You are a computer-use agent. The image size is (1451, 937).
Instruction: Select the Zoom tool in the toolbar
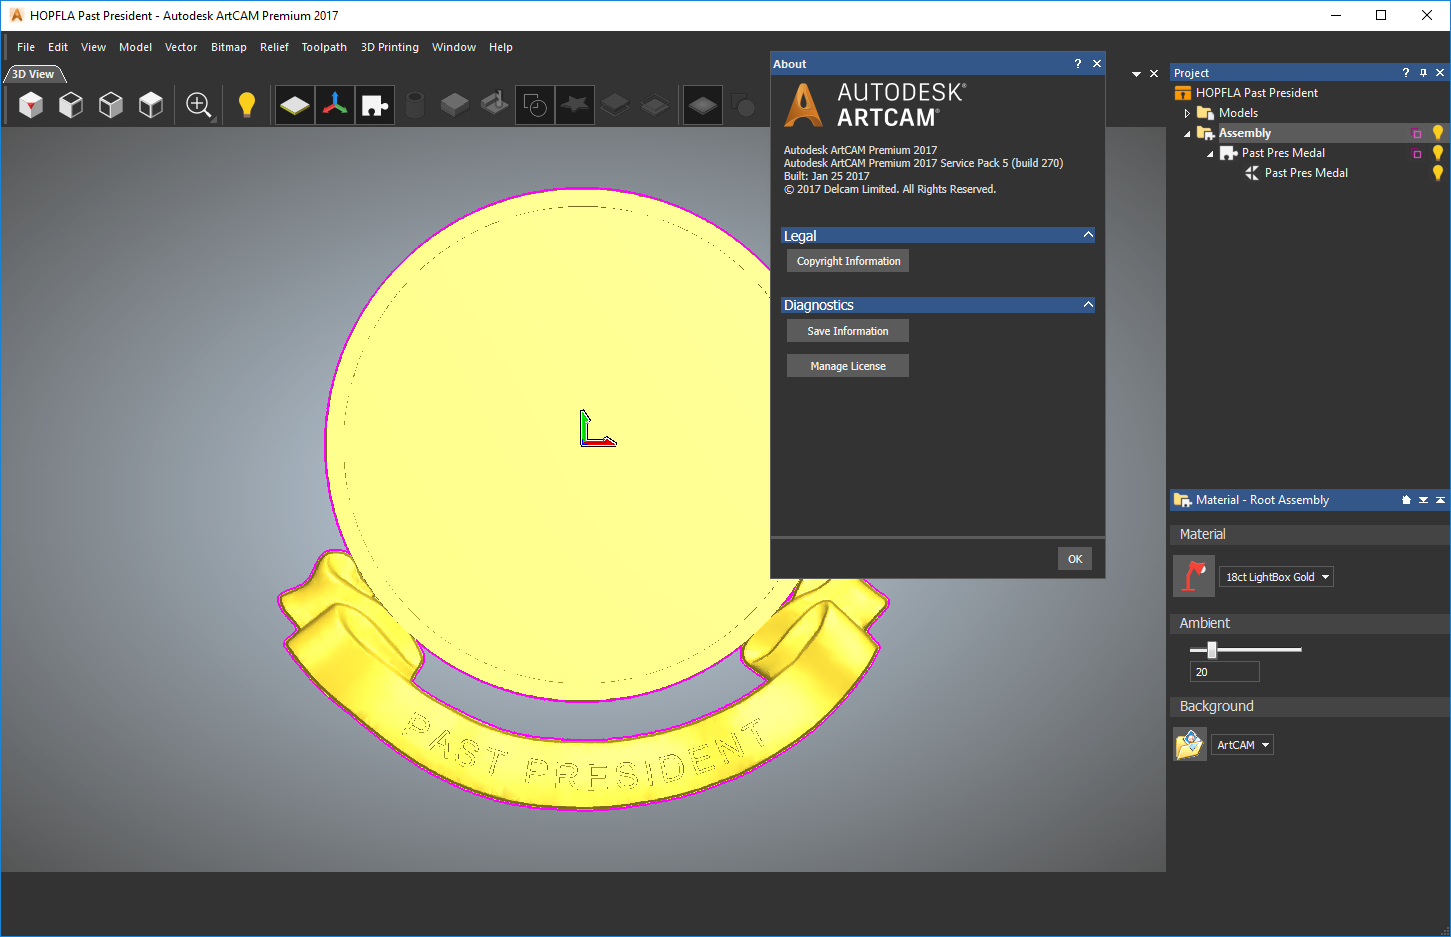tap(198, 104)
